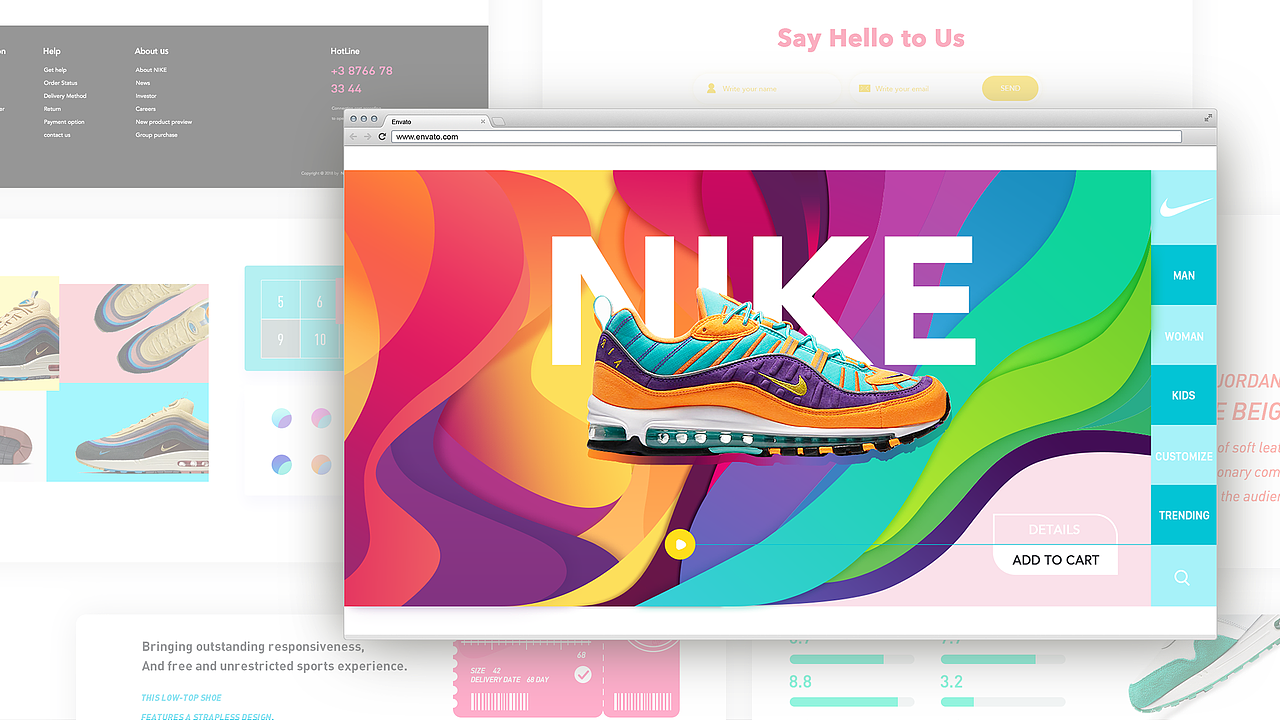Open the WOMAN menu item
1280x720 pixels.
click(x=1184, y=336)
